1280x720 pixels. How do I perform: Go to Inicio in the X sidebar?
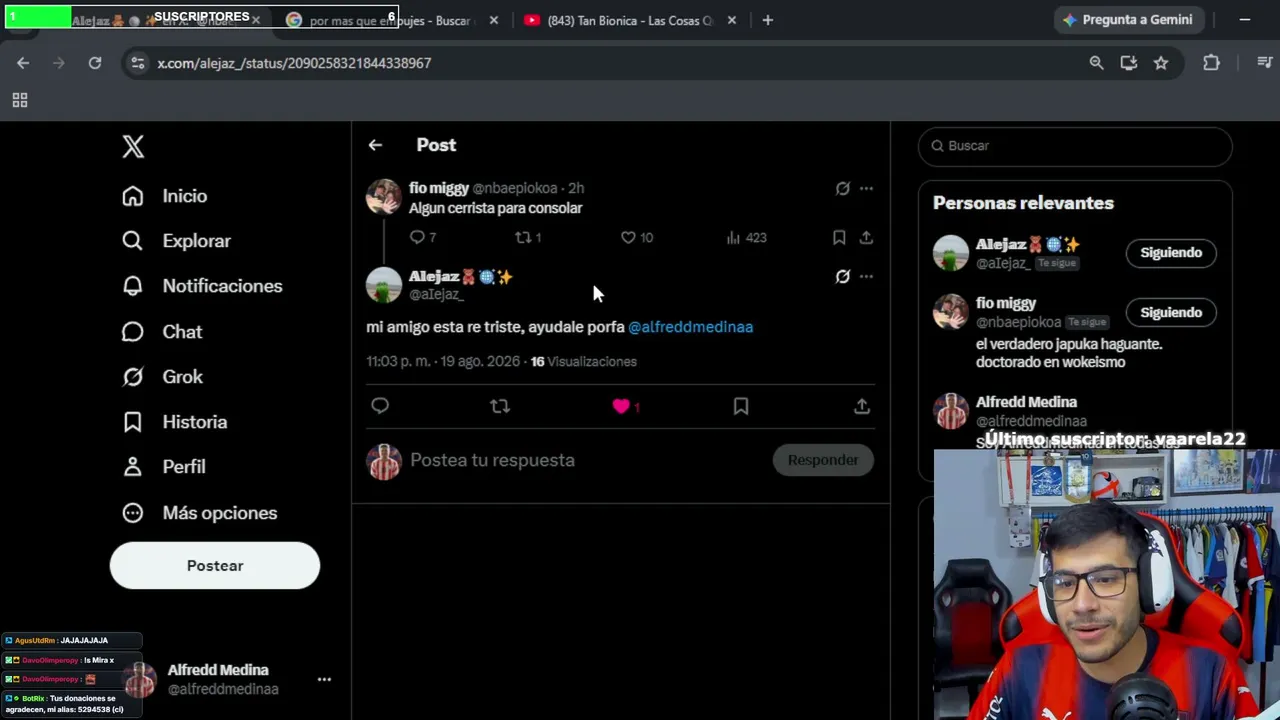[x=165, y=196]
